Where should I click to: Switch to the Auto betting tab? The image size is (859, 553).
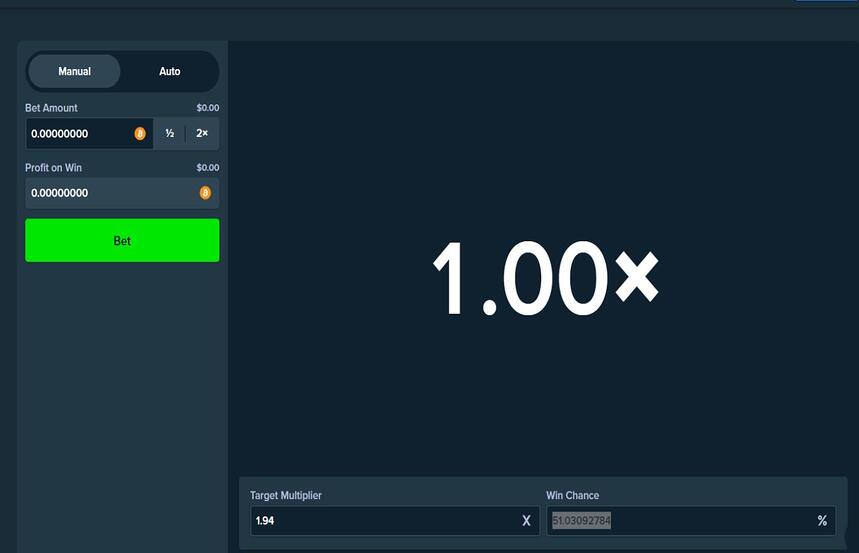[x=169, y=71]
